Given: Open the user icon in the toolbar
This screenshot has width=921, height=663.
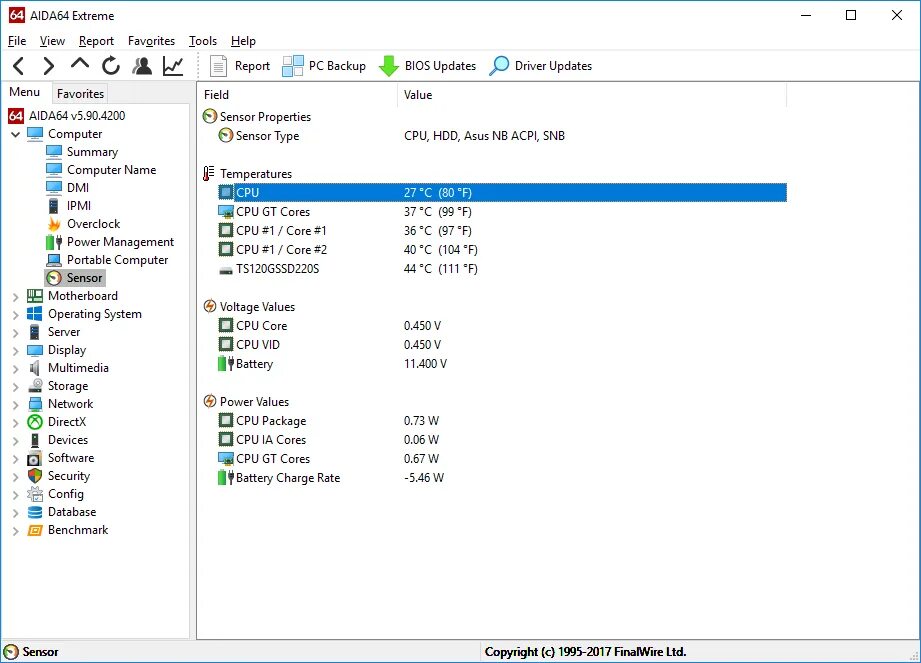Looking at the screenshot, I should pos(142,66).
